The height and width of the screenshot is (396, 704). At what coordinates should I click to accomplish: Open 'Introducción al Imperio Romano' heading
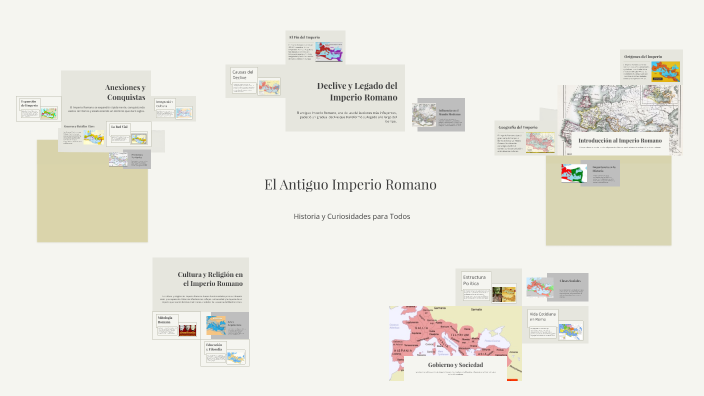point(620,141)
